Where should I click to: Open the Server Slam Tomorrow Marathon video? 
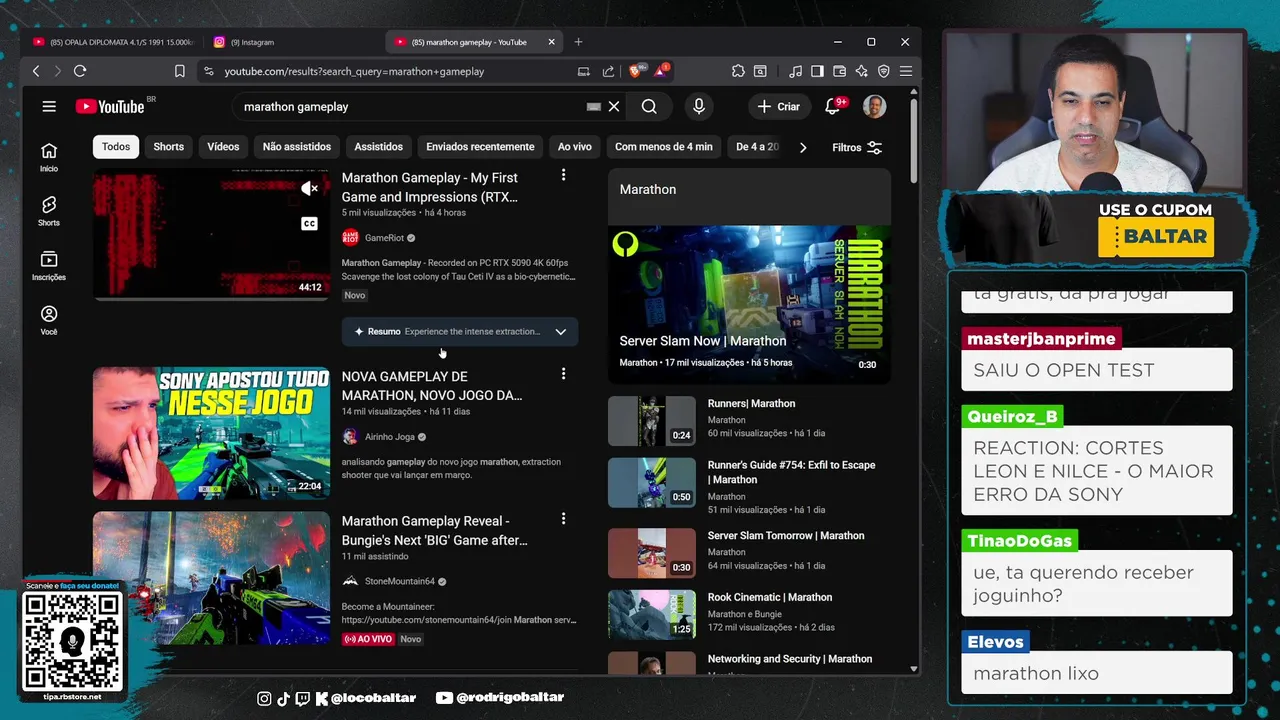point(786,535)
